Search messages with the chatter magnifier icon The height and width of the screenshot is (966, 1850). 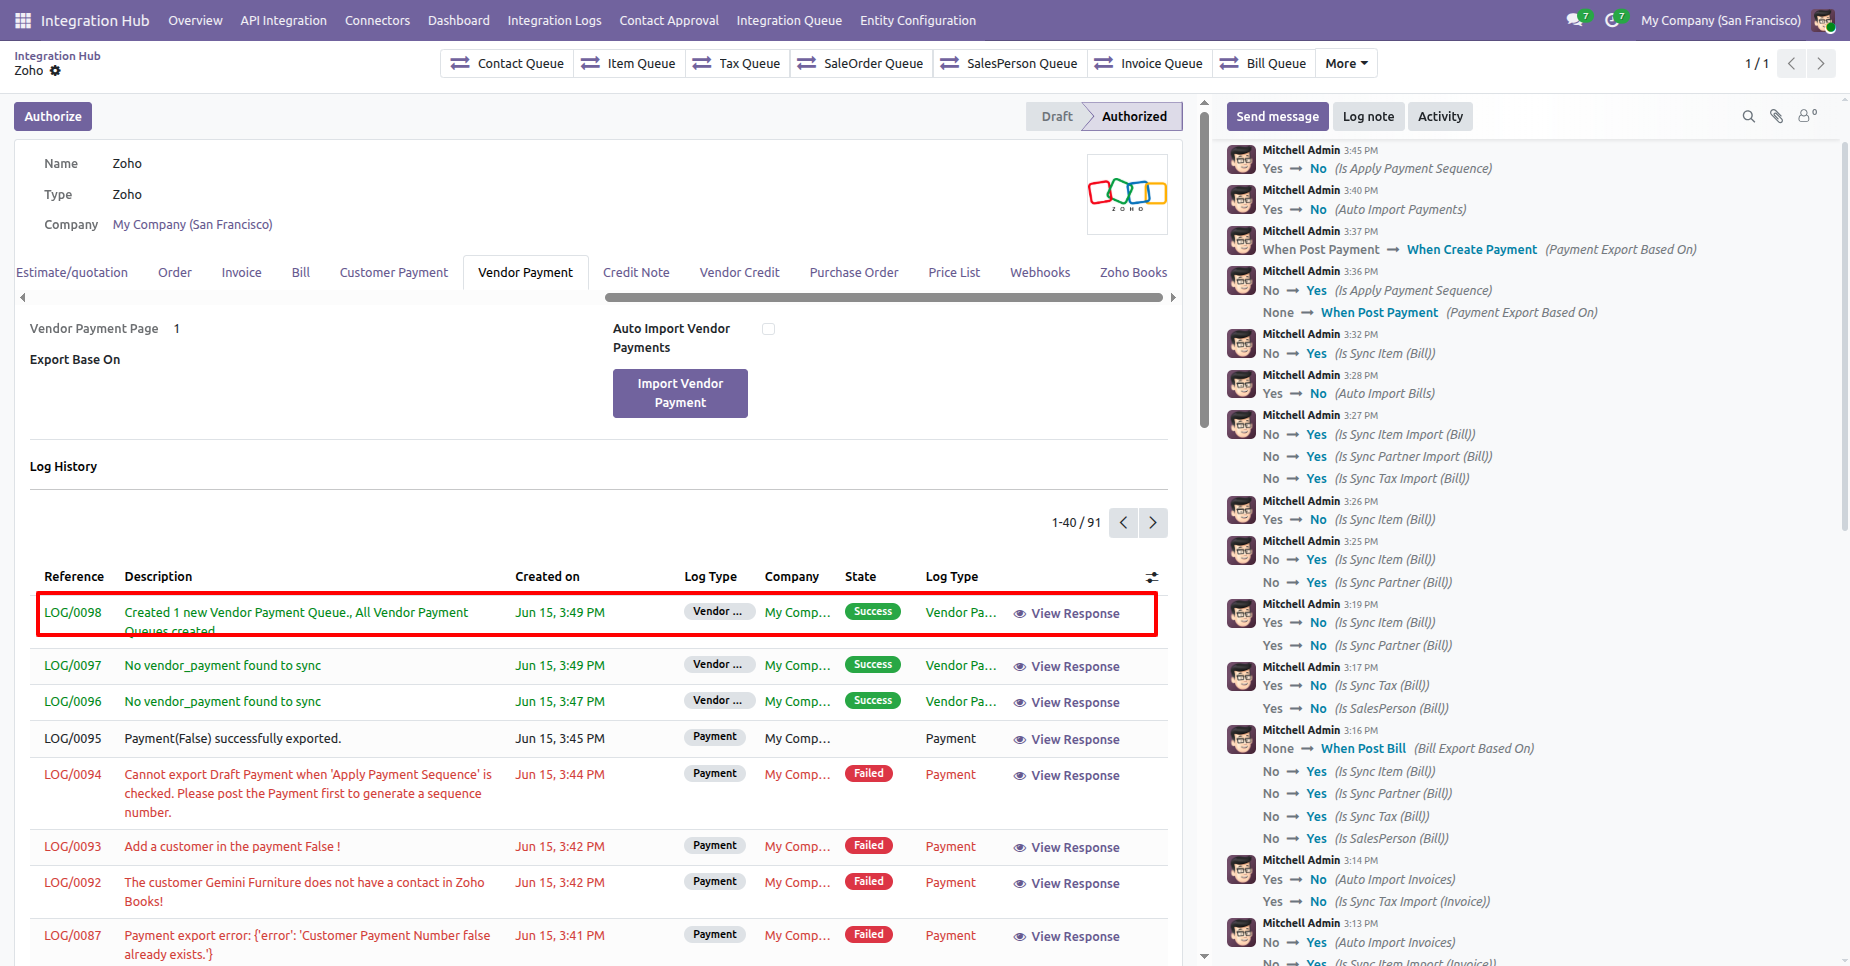click(1749, 117)
